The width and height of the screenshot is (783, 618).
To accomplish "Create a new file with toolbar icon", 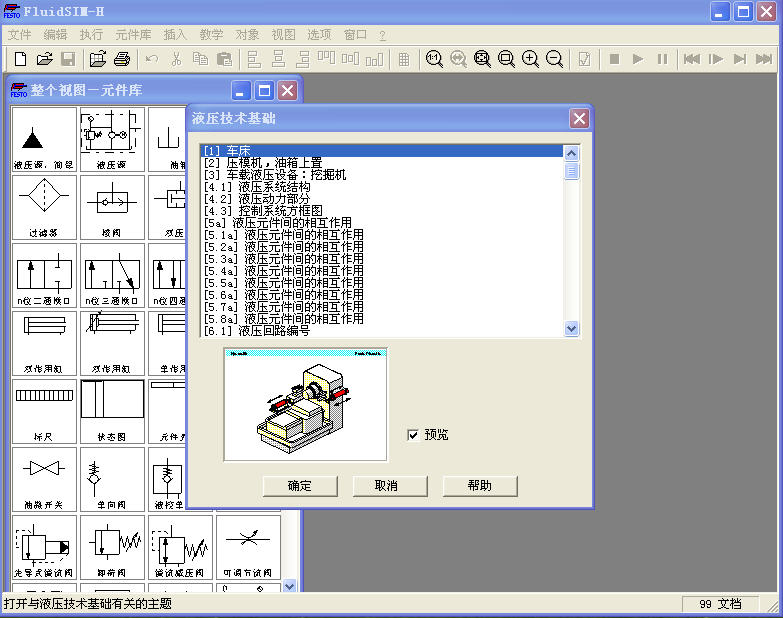I will point(20,59).
